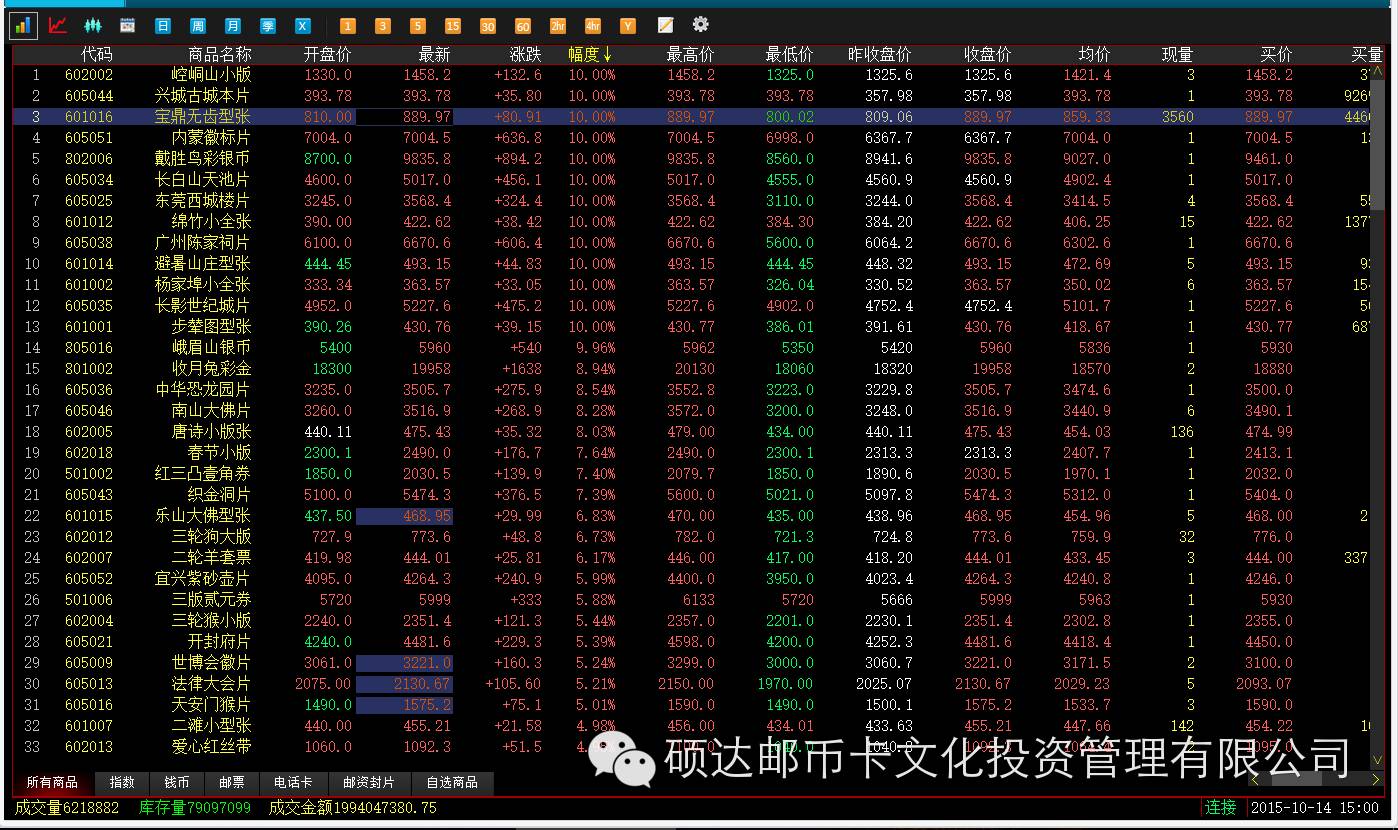Select row 乐山大佛型张
The image size is (1398, 830).
691,516
